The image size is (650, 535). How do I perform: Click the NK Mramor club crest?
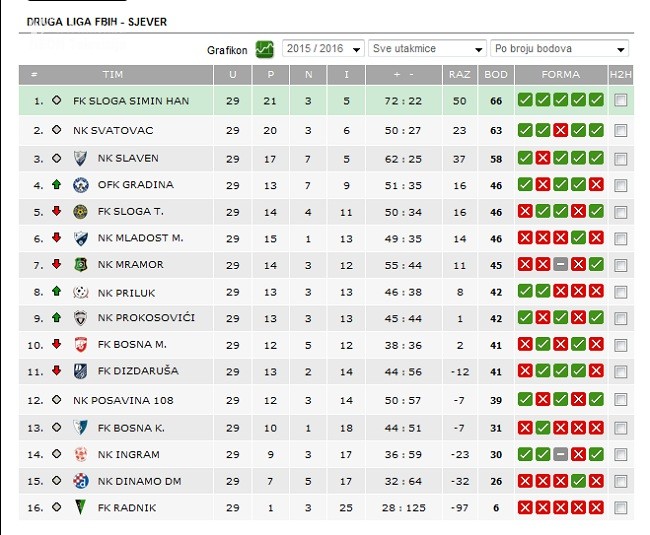coord(81,265)
